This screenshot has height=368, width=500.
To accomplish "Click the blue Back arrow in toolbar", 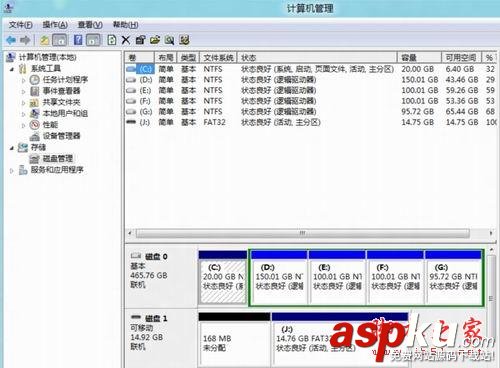I will (x=11, y=40).
